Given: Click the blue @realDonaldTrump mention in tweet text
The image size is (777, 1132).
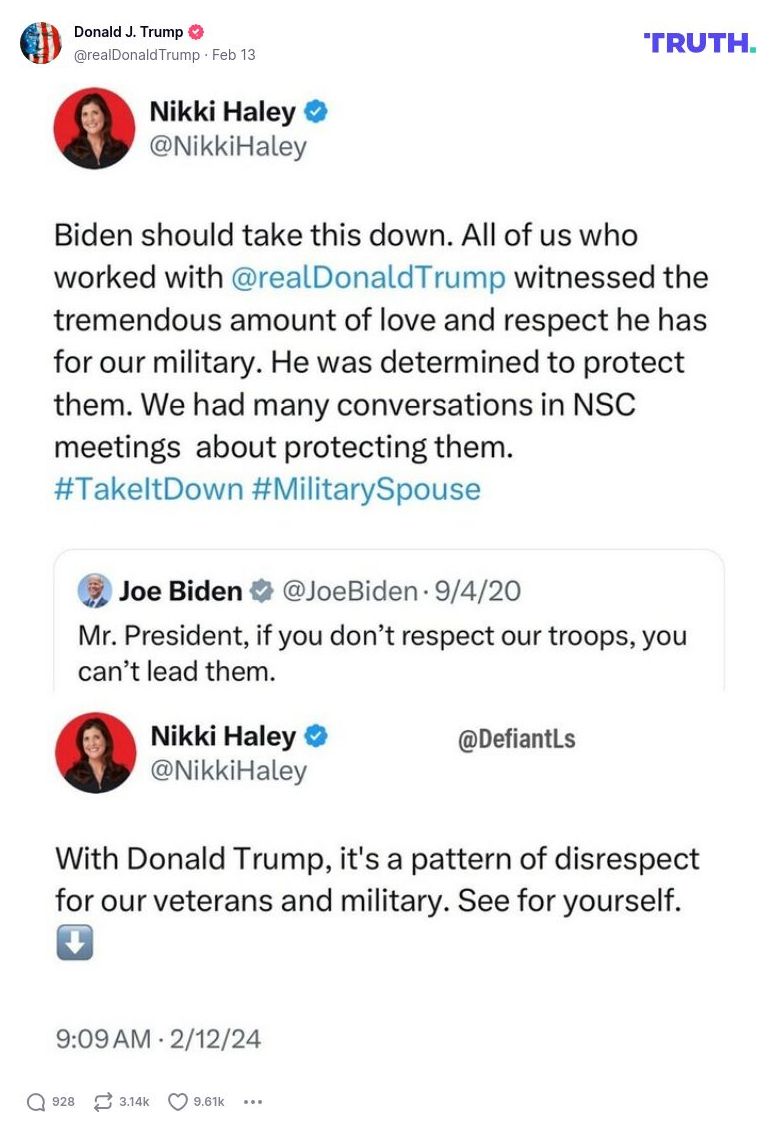Looking at the screenshot, I should point(368,277).
